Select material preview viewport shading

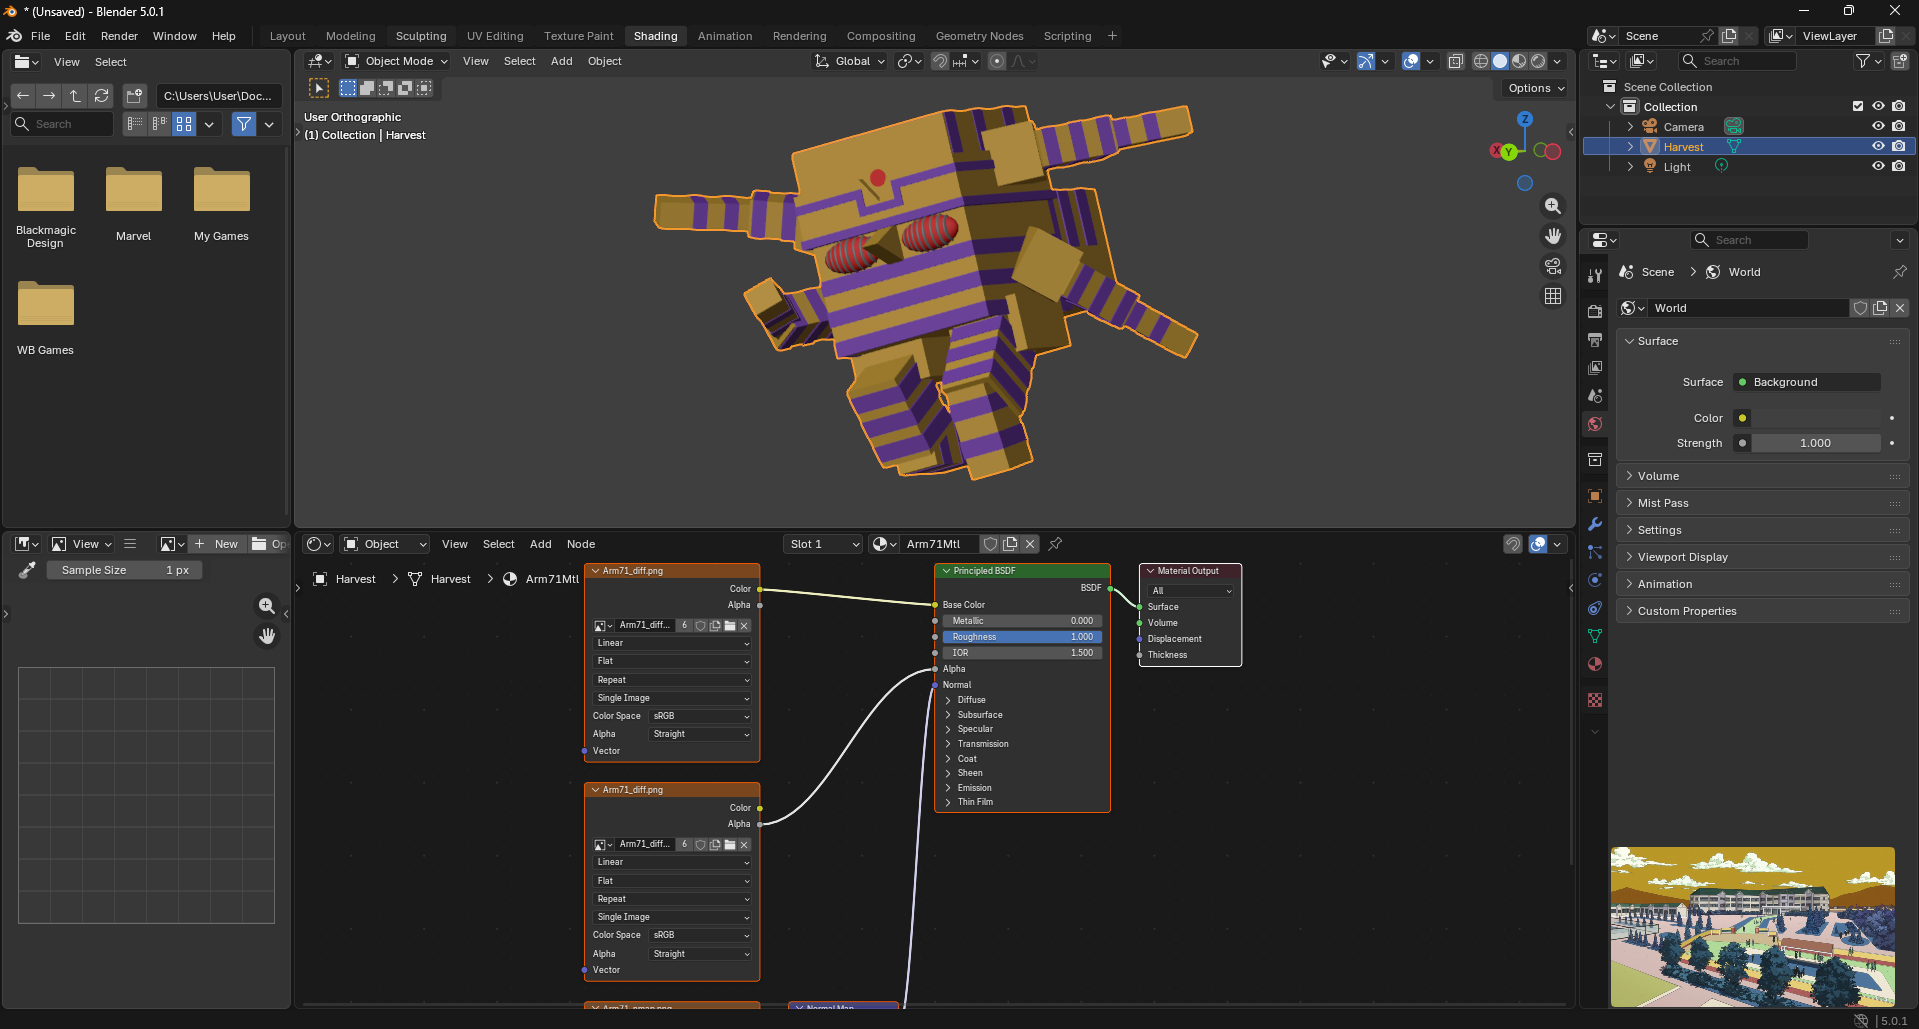pos(1519,61)
